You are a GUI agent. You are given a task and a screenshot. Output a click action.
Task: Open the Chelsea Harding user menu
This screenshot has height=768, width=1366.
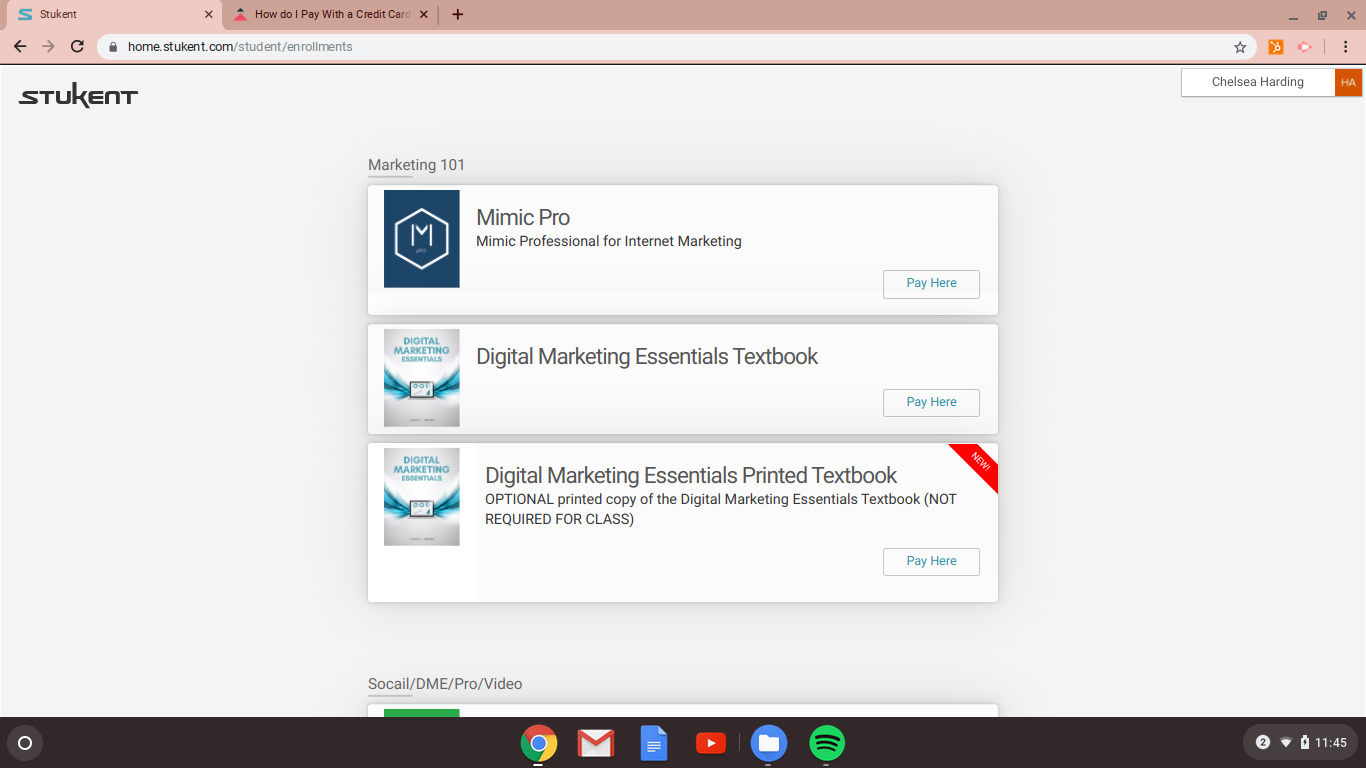coord(1257,82)
